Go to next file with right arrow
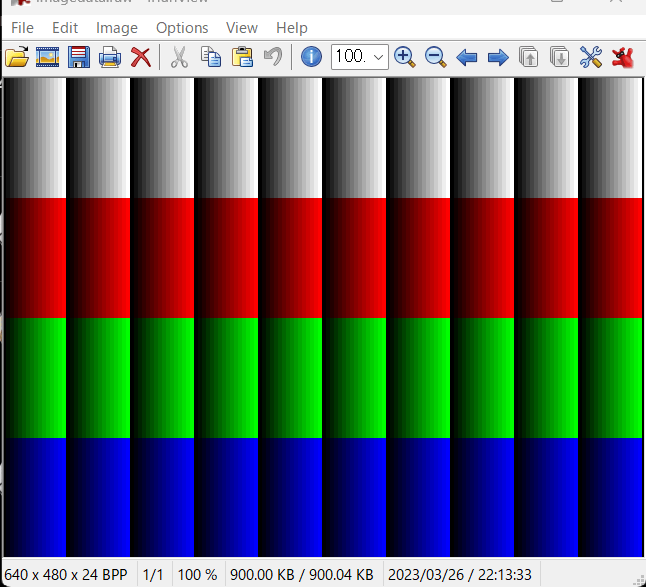 (498, 57)
